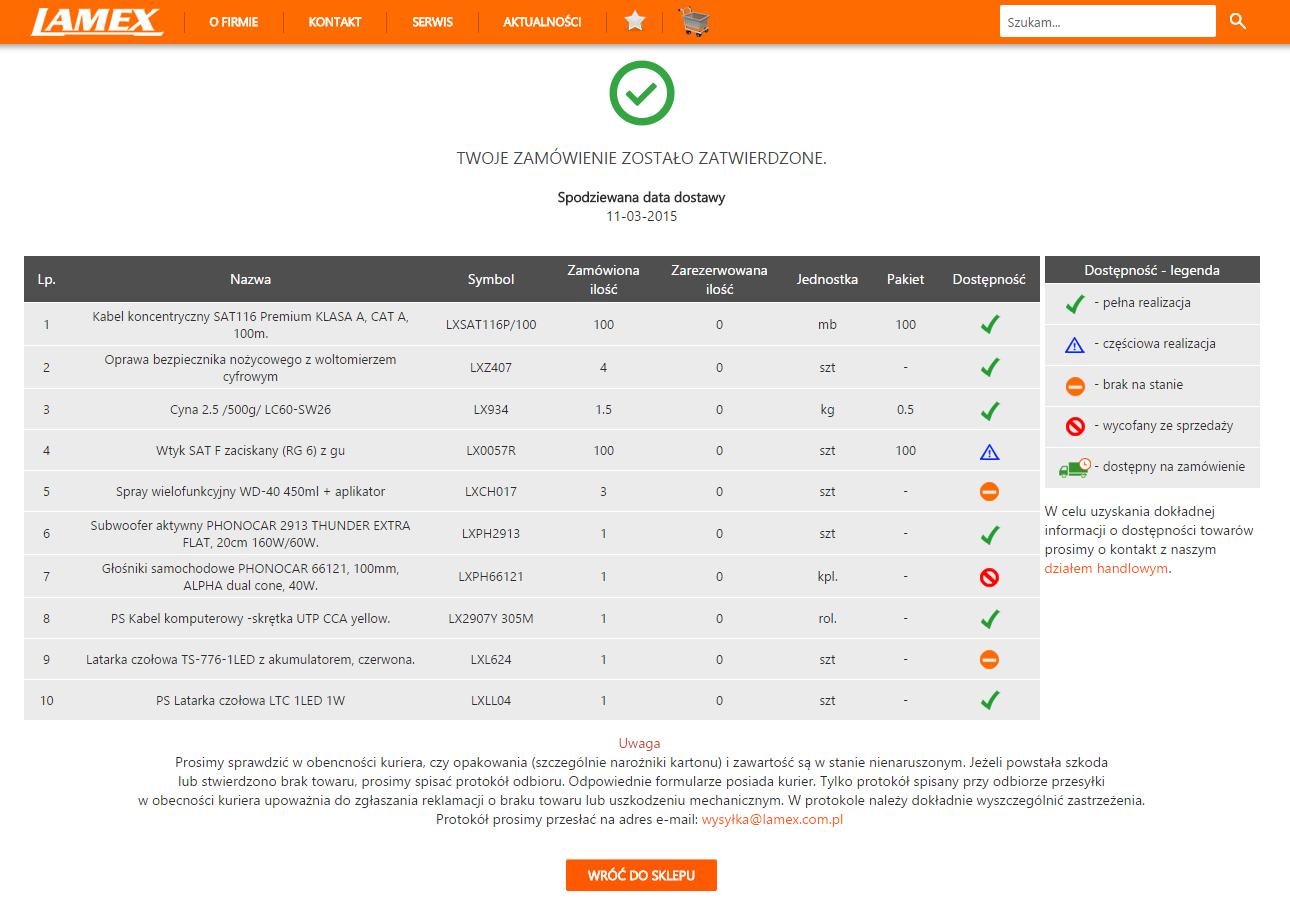1290x924 pixels.
Task: Open the KONTAKT menu item
Action: (335, 22)
